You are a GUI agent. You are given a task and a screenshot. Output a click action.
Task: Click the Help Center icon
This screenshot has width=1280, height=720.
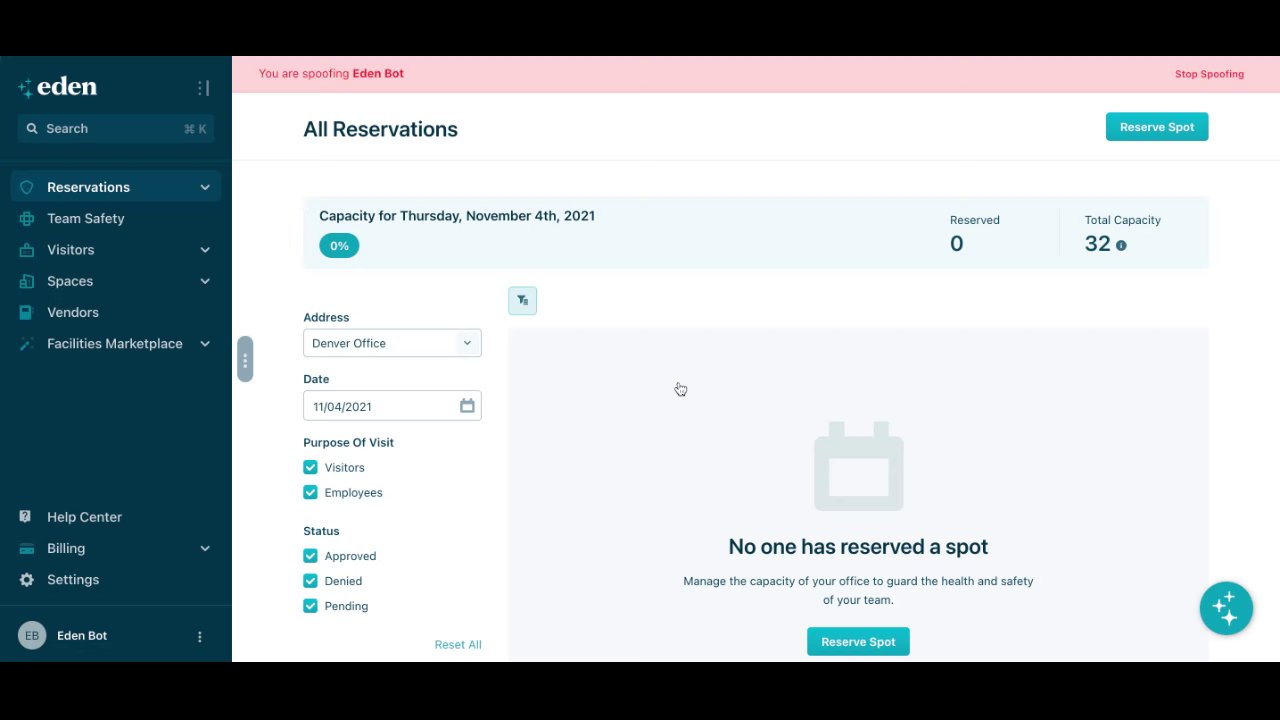coord(26,517)
